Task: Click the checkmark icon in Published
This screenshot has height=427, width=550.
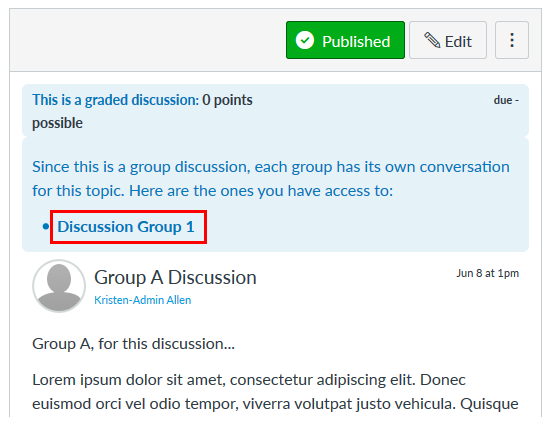Action: coord(304,40)
